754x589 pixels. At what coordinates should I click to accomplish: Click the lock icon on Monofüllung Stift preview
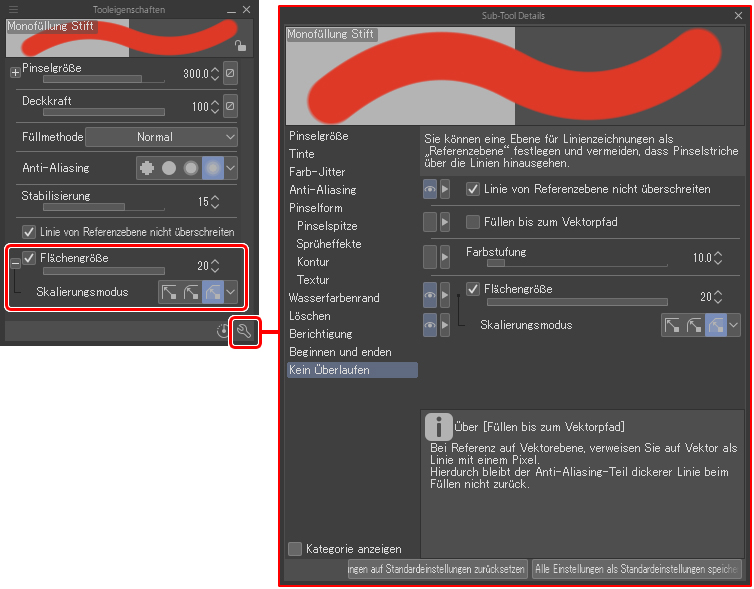pyautogui.click(x=239, y=45)
